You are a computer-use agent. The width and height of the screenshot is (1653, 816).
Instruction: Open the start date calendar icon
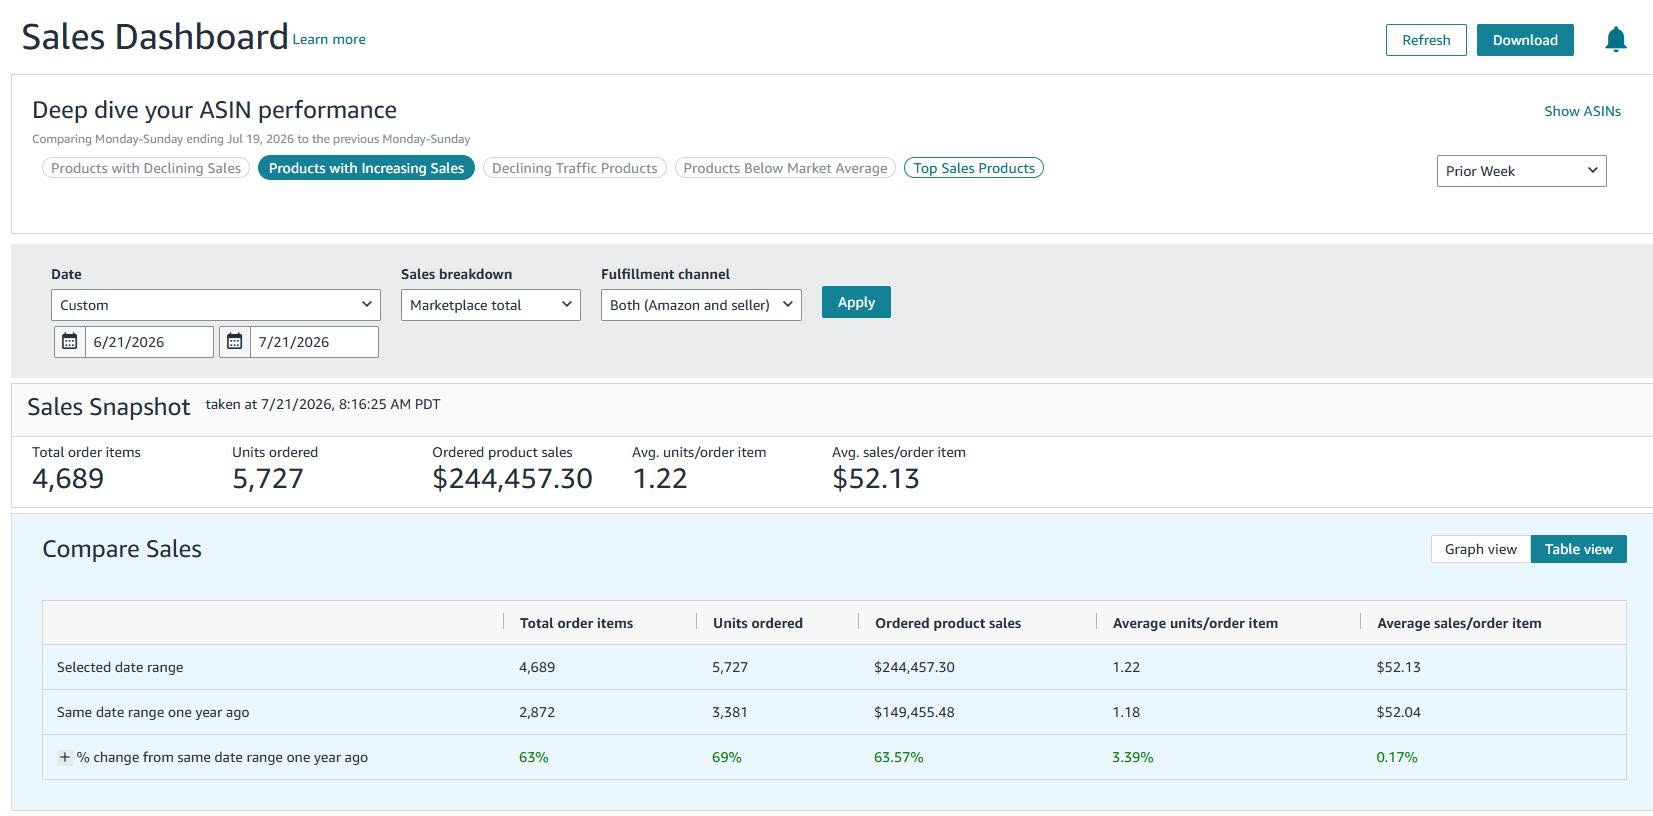click(70, 342)
